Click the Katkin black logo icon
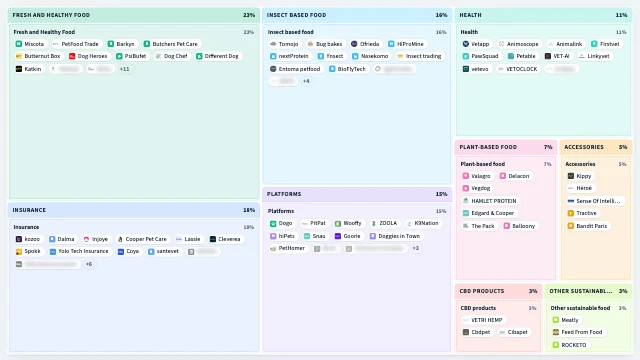640x360 pixels. point(19,69)
